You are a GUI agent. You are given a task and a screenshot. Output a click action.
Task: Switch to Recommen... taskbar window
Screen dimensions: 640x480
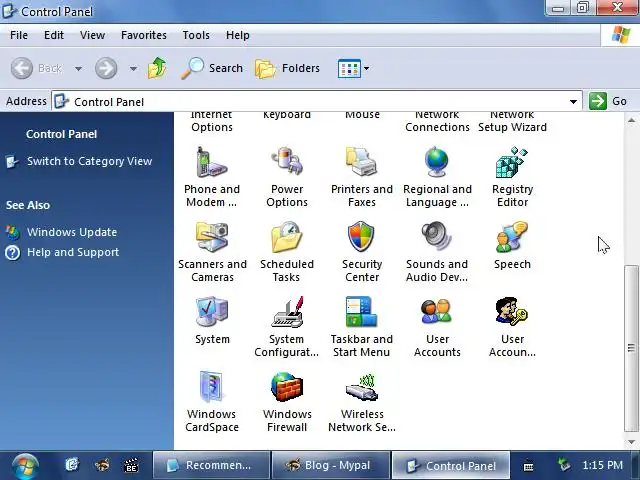click(211, 465)
